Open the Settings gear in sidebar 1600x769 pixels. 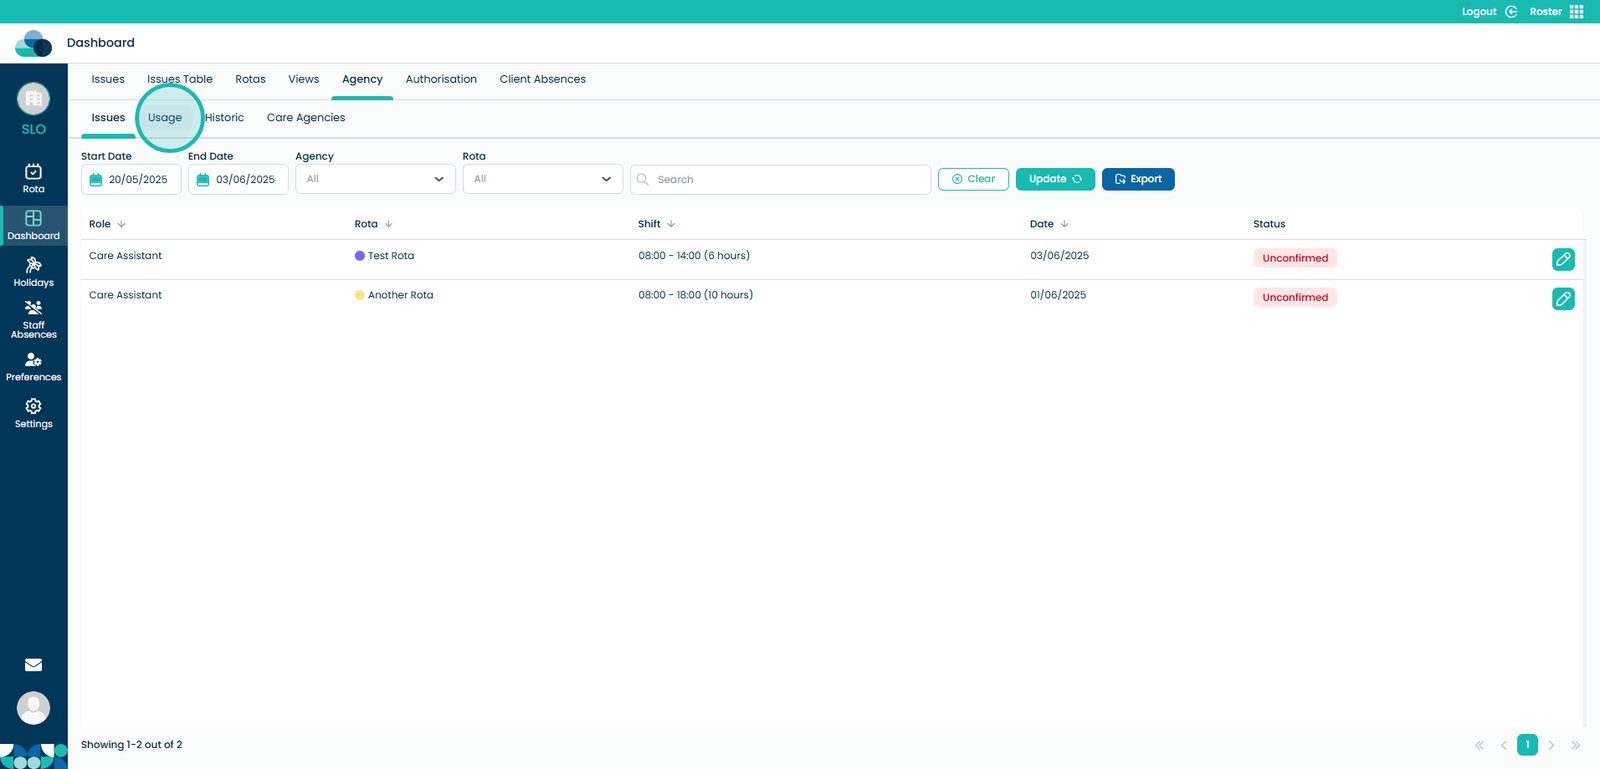pos(33,412)
